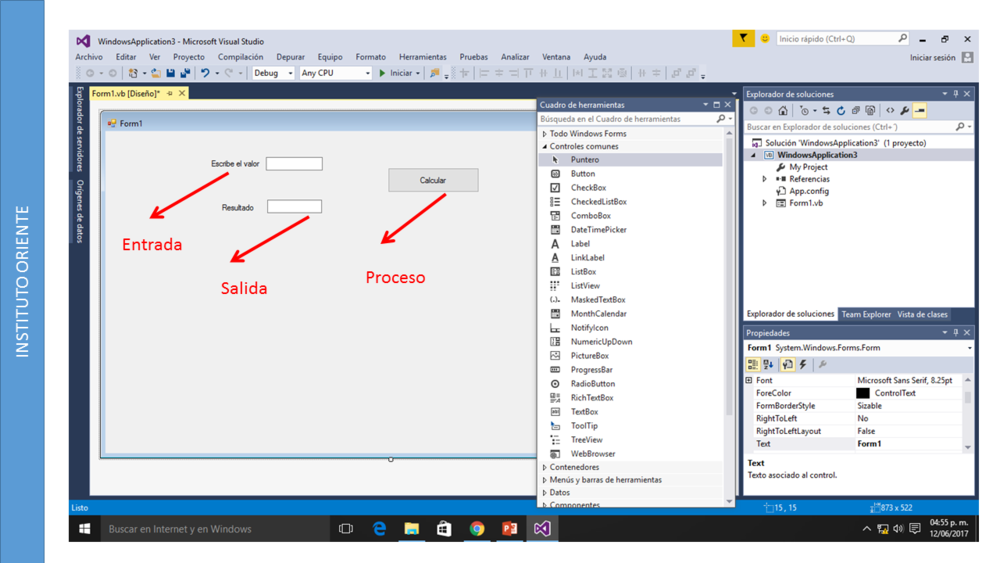This screenshot has width=1000, height=563.
Task: Click the black ForeColor swatch
Action: 862,393
